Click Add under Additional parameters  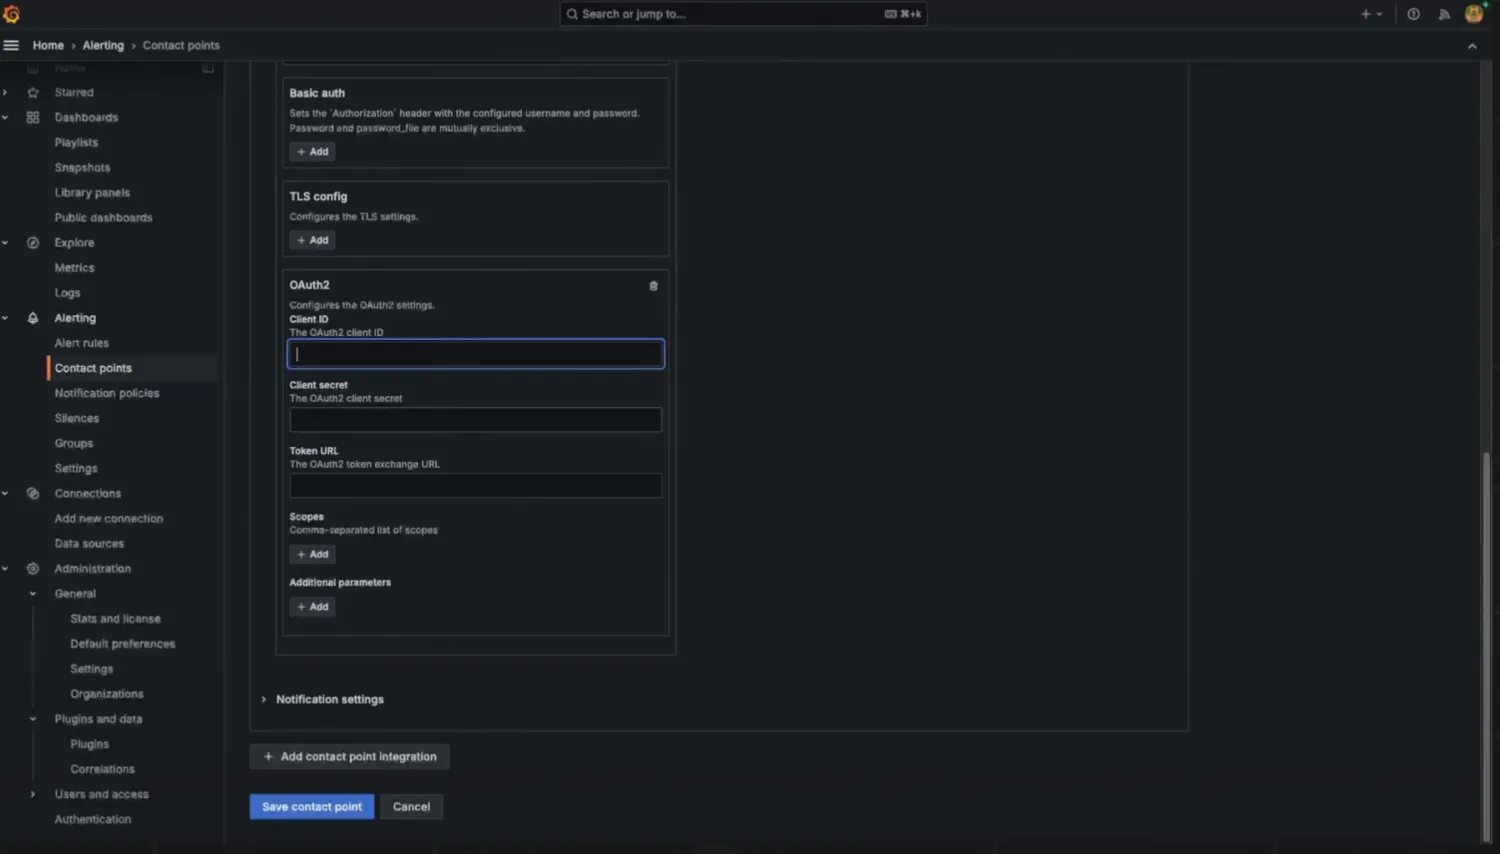pyautogui.click(x=312, y=607)
